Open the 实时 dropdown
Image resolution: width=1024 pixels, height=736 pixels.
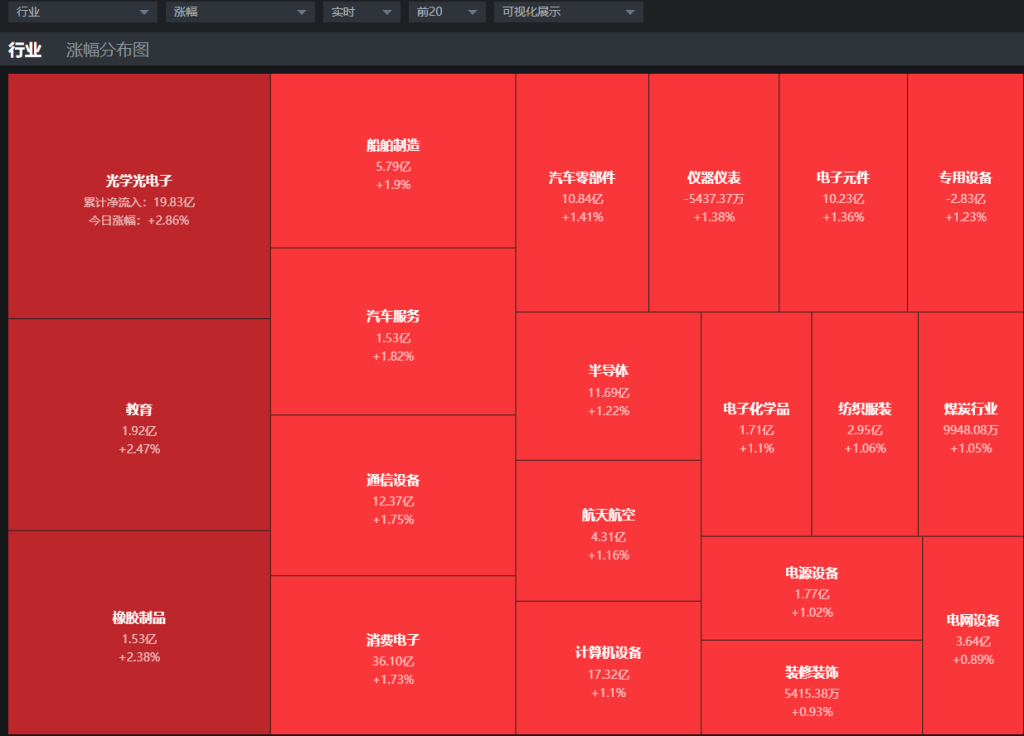(x=361, y=12)
